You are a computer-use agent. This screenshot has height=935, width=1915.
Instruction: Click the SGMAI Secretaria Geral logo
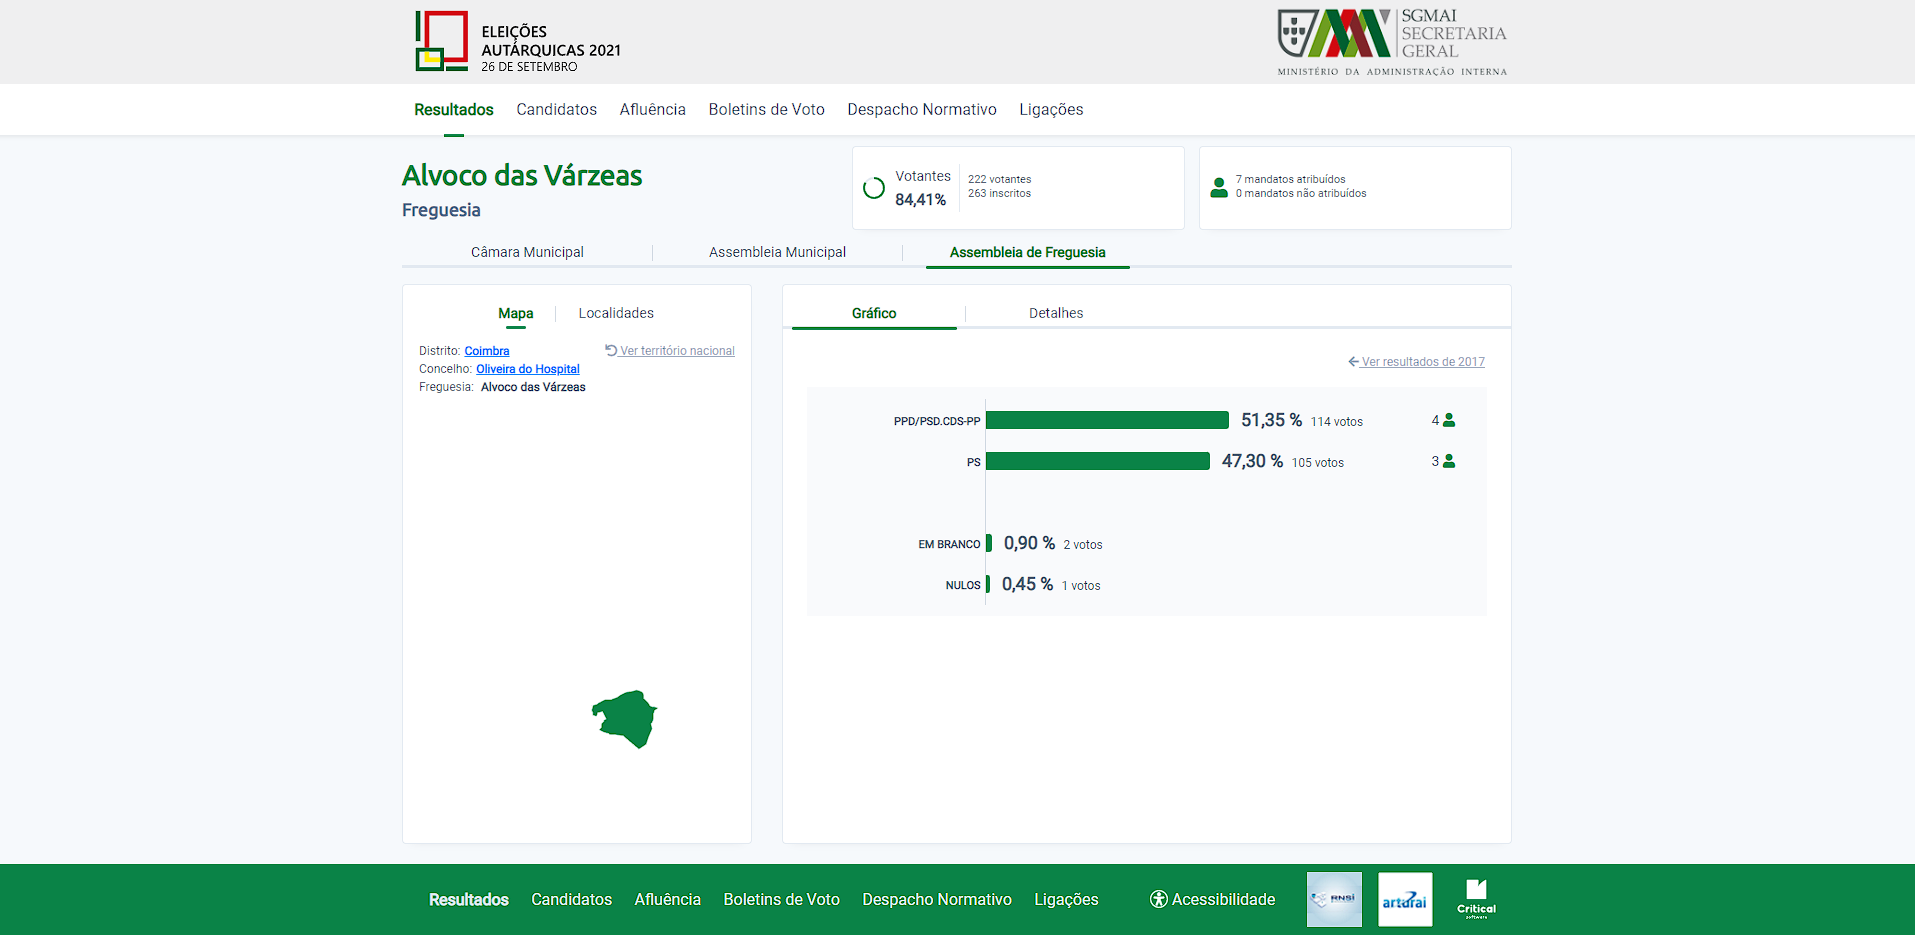pyautogui.click(x=1392, y=42)
